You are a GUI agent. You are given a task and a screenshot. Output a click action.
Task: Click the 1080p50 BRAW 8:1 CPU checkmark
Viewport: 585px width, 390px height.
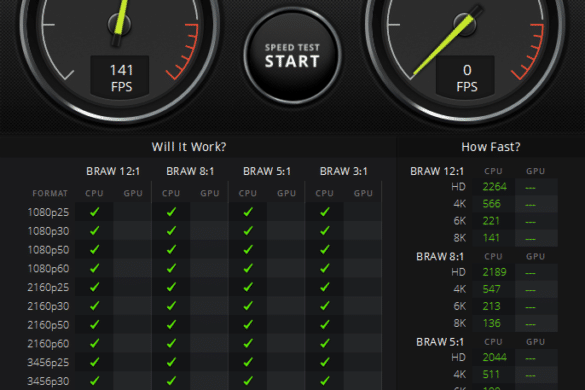pos(171,249)
